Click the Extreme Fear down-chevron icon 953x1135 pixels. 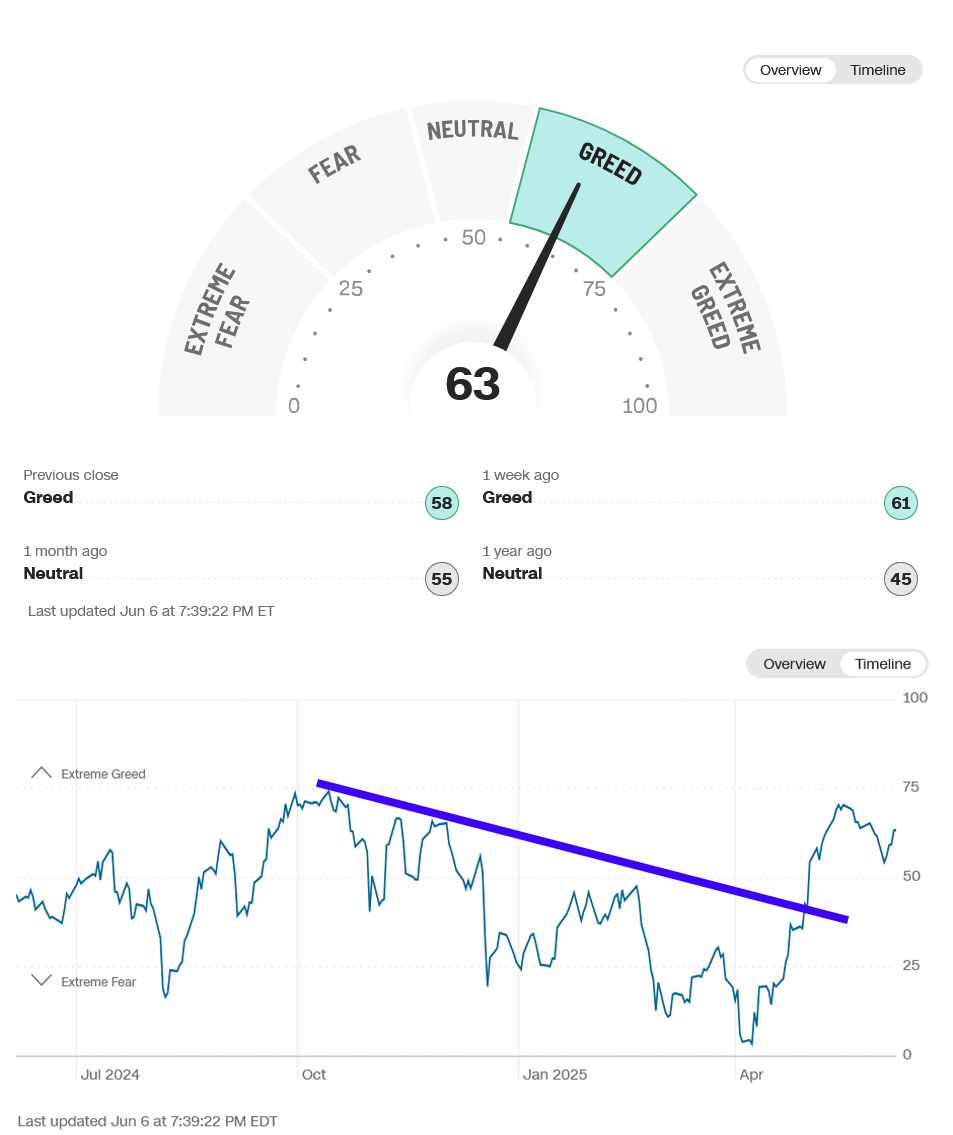[x=41, y=980]
